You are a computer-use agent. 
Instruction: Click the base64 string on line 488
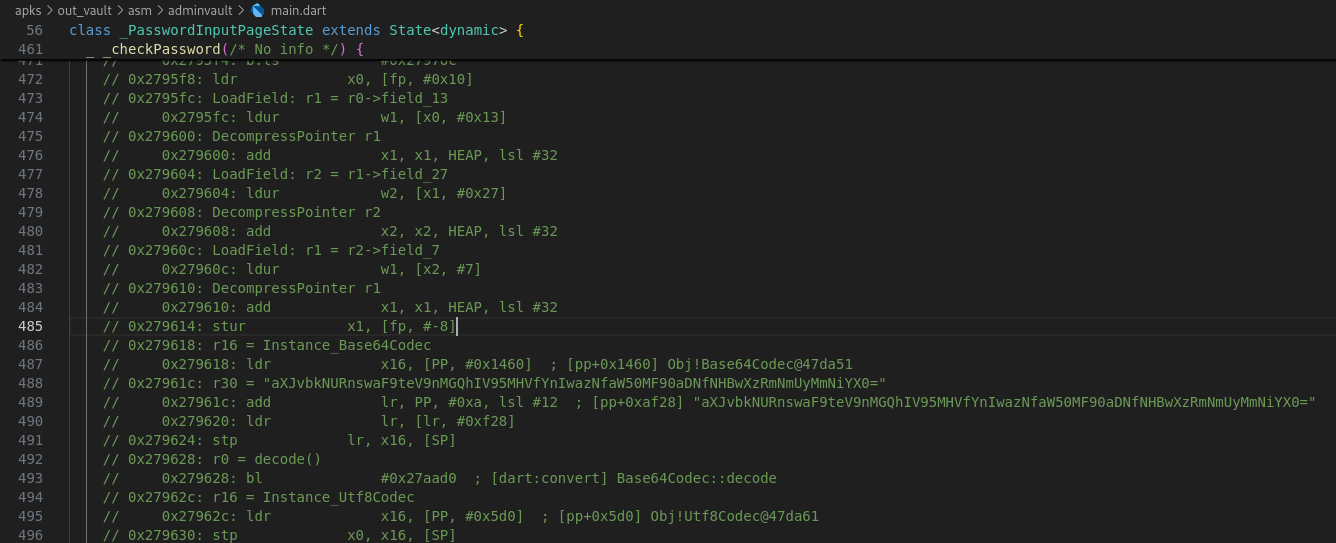(575, 383)
